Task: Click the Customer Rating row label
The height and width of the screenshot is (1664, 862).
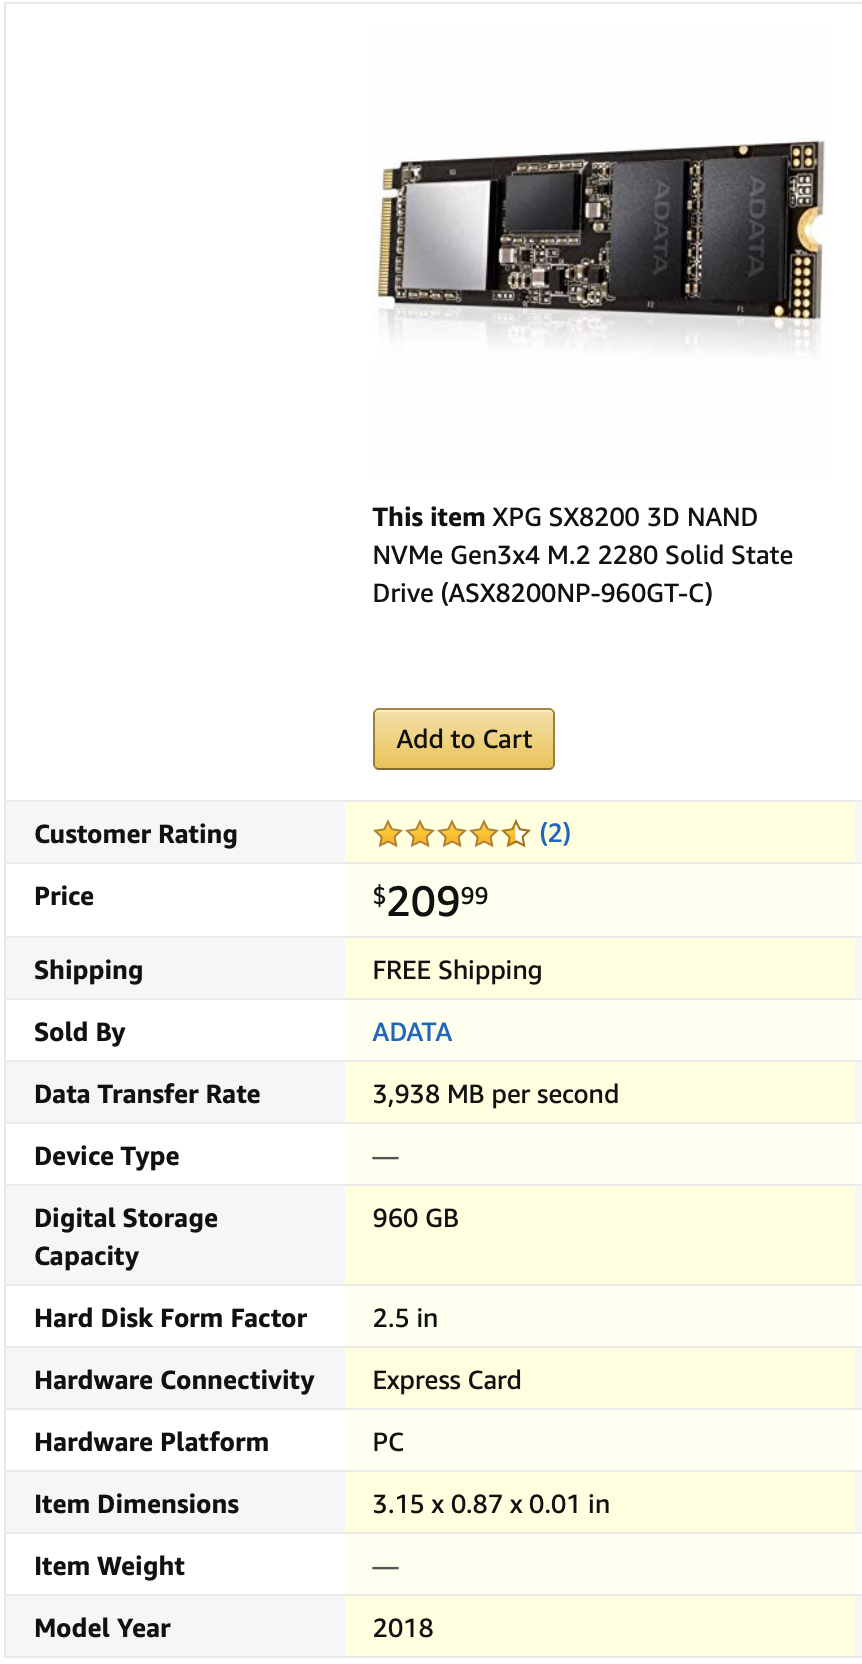Action: 136,834
